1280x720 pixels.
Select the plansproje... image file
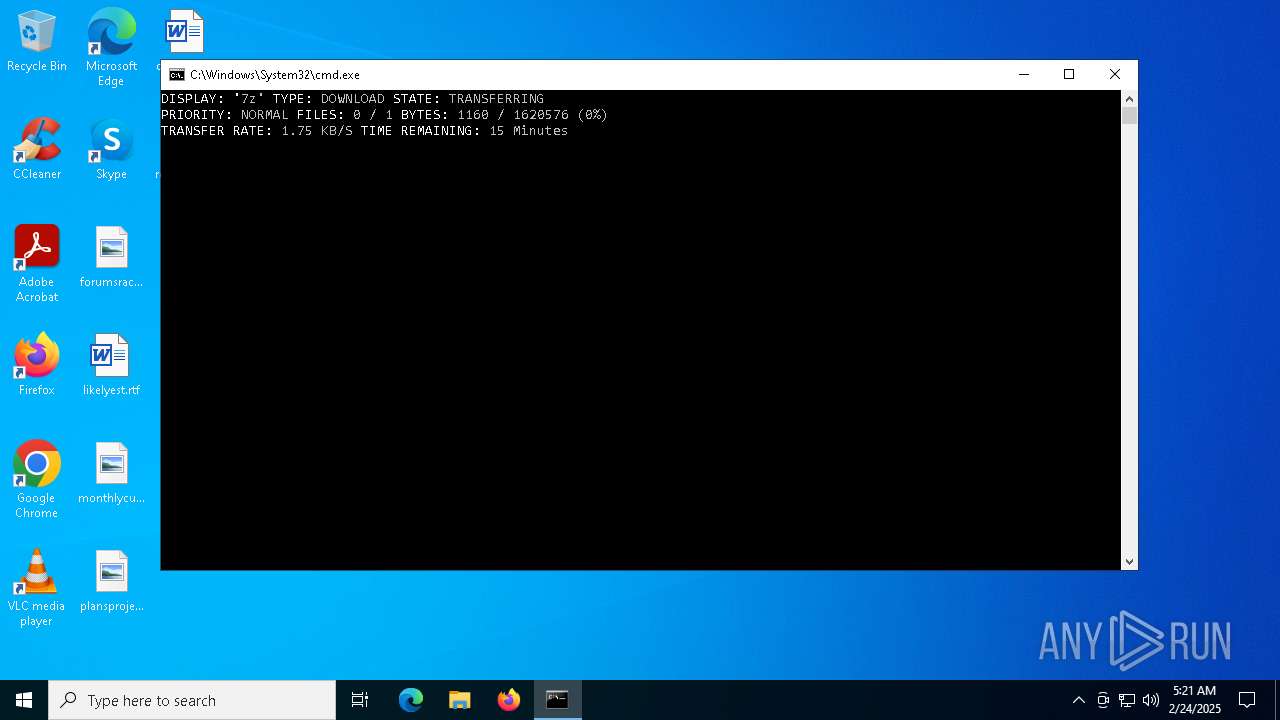(111, 582)
